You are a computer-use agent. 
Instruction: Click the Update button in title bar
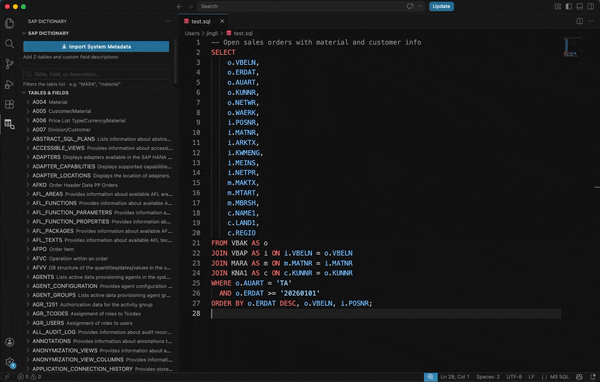tap(441, 7)
